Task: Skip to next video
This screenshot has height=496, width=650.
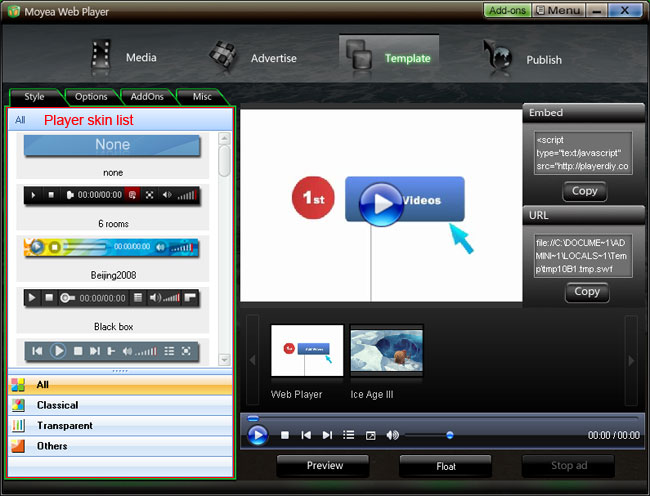Action: coord(327,435)
